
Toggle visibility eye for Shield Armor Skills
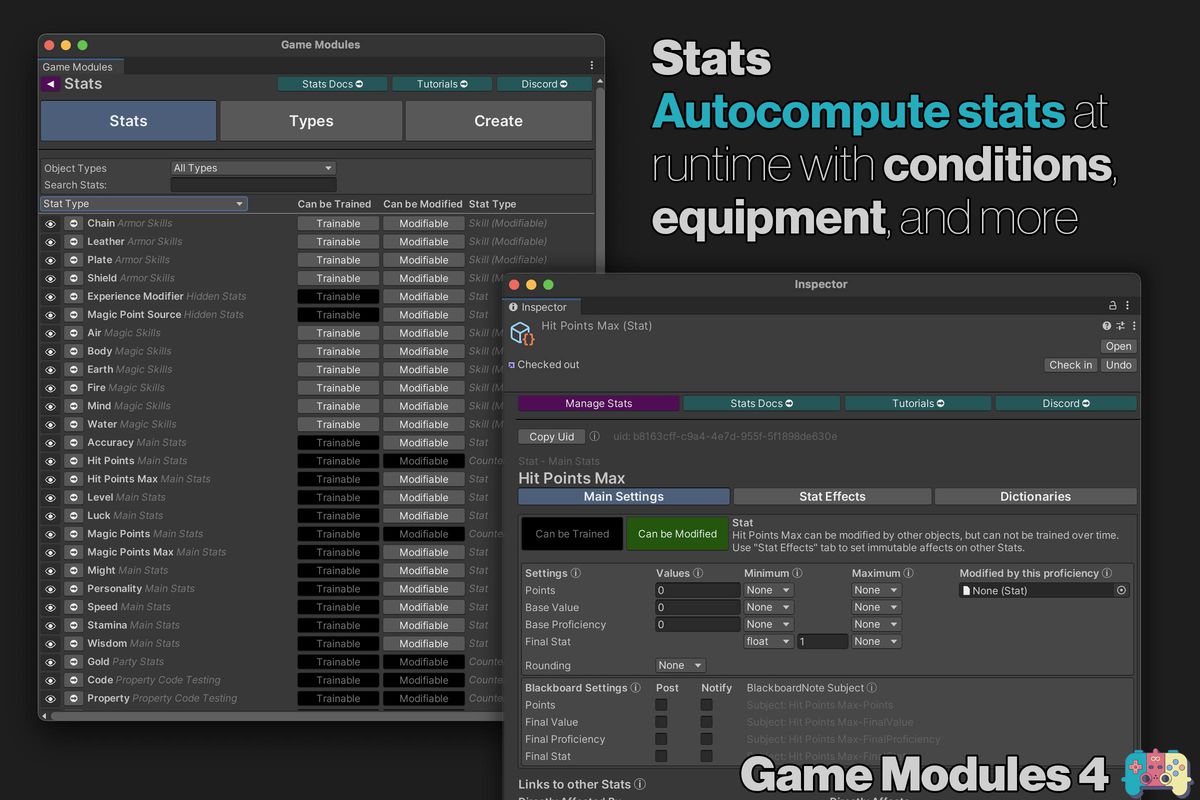tap(50, 278)
